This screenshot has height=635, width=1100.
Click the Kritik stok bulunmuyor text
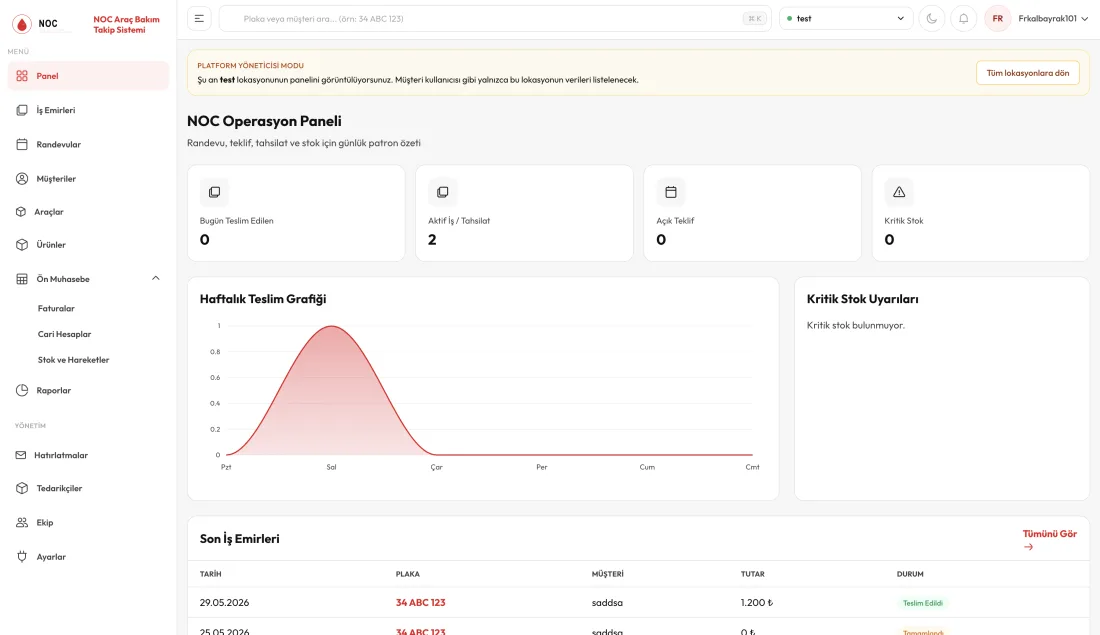coord(856,326)
